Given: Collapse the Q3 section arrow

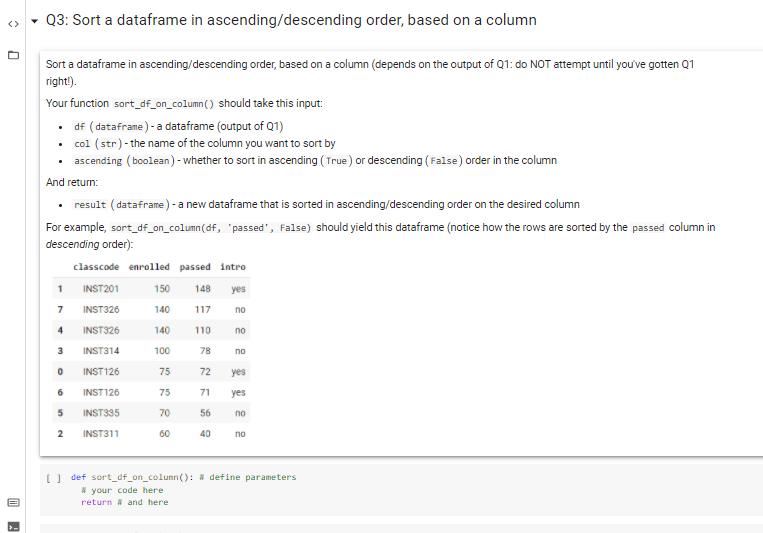Looking at the screenshot, I should (x=34, y=21).
